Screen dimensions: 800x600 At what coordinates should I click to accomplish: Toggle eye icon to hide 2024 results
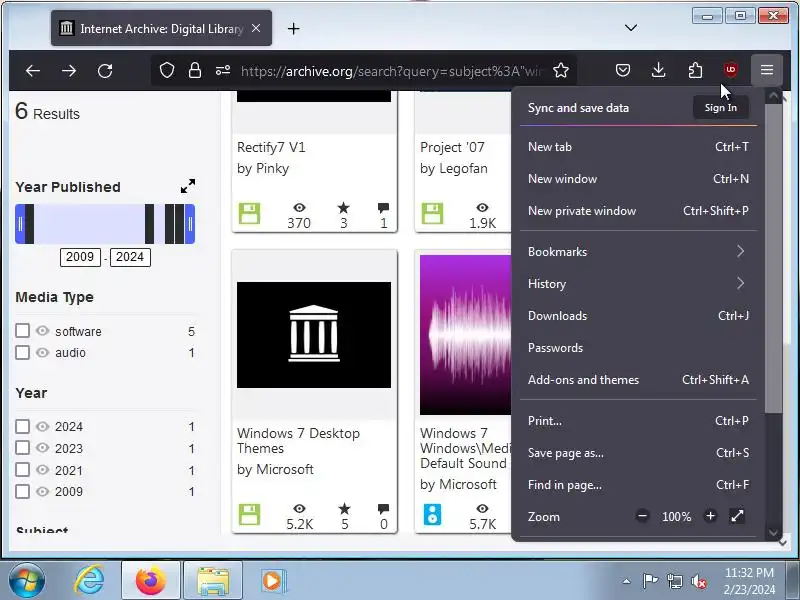[43, 427]
